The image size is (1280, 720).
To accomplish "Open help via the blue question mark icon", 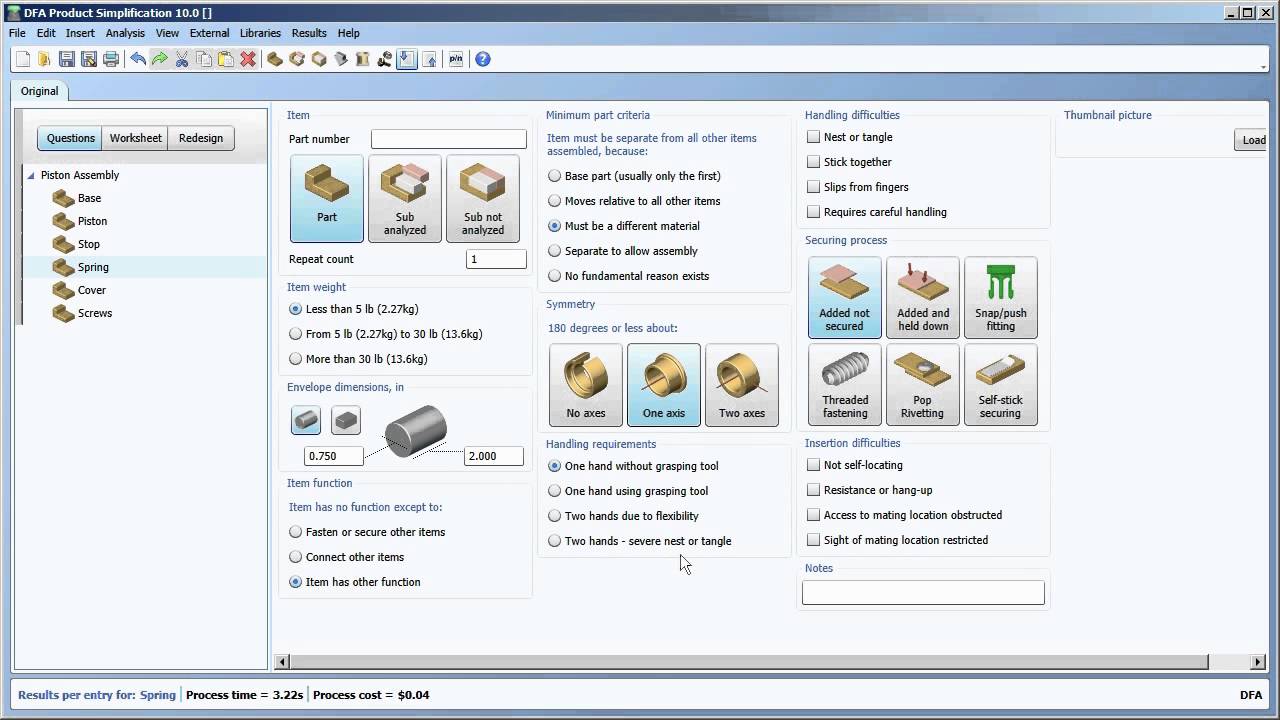I will (483, 59).
